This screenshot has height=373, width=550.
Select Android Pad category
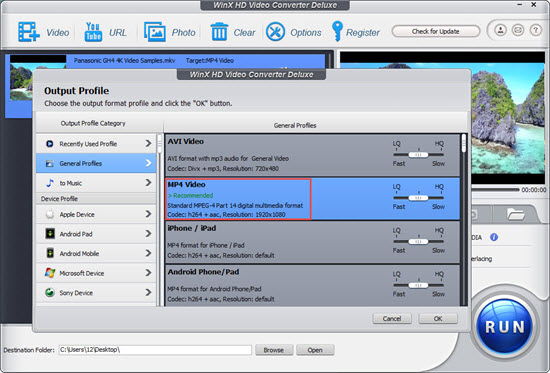(96, 234)
